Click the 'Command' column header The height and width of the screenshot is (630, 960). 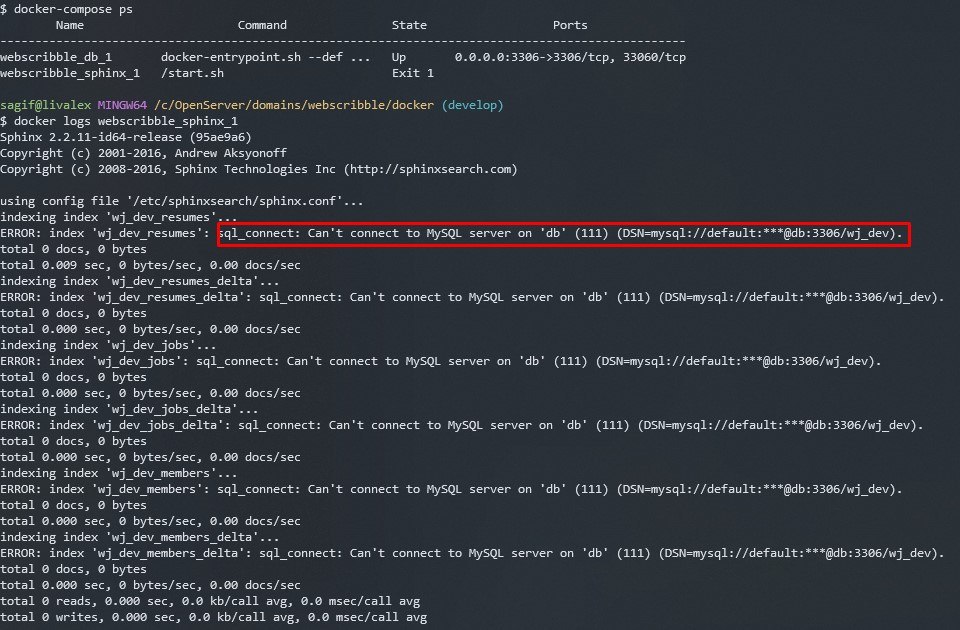[262, 25]
